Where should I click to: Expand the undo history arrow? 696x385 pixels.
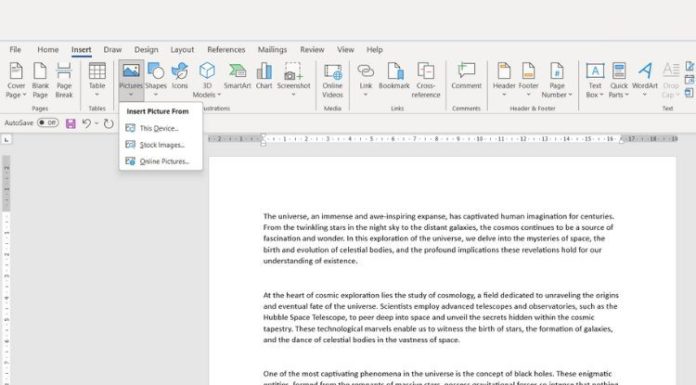coord(96,123)
